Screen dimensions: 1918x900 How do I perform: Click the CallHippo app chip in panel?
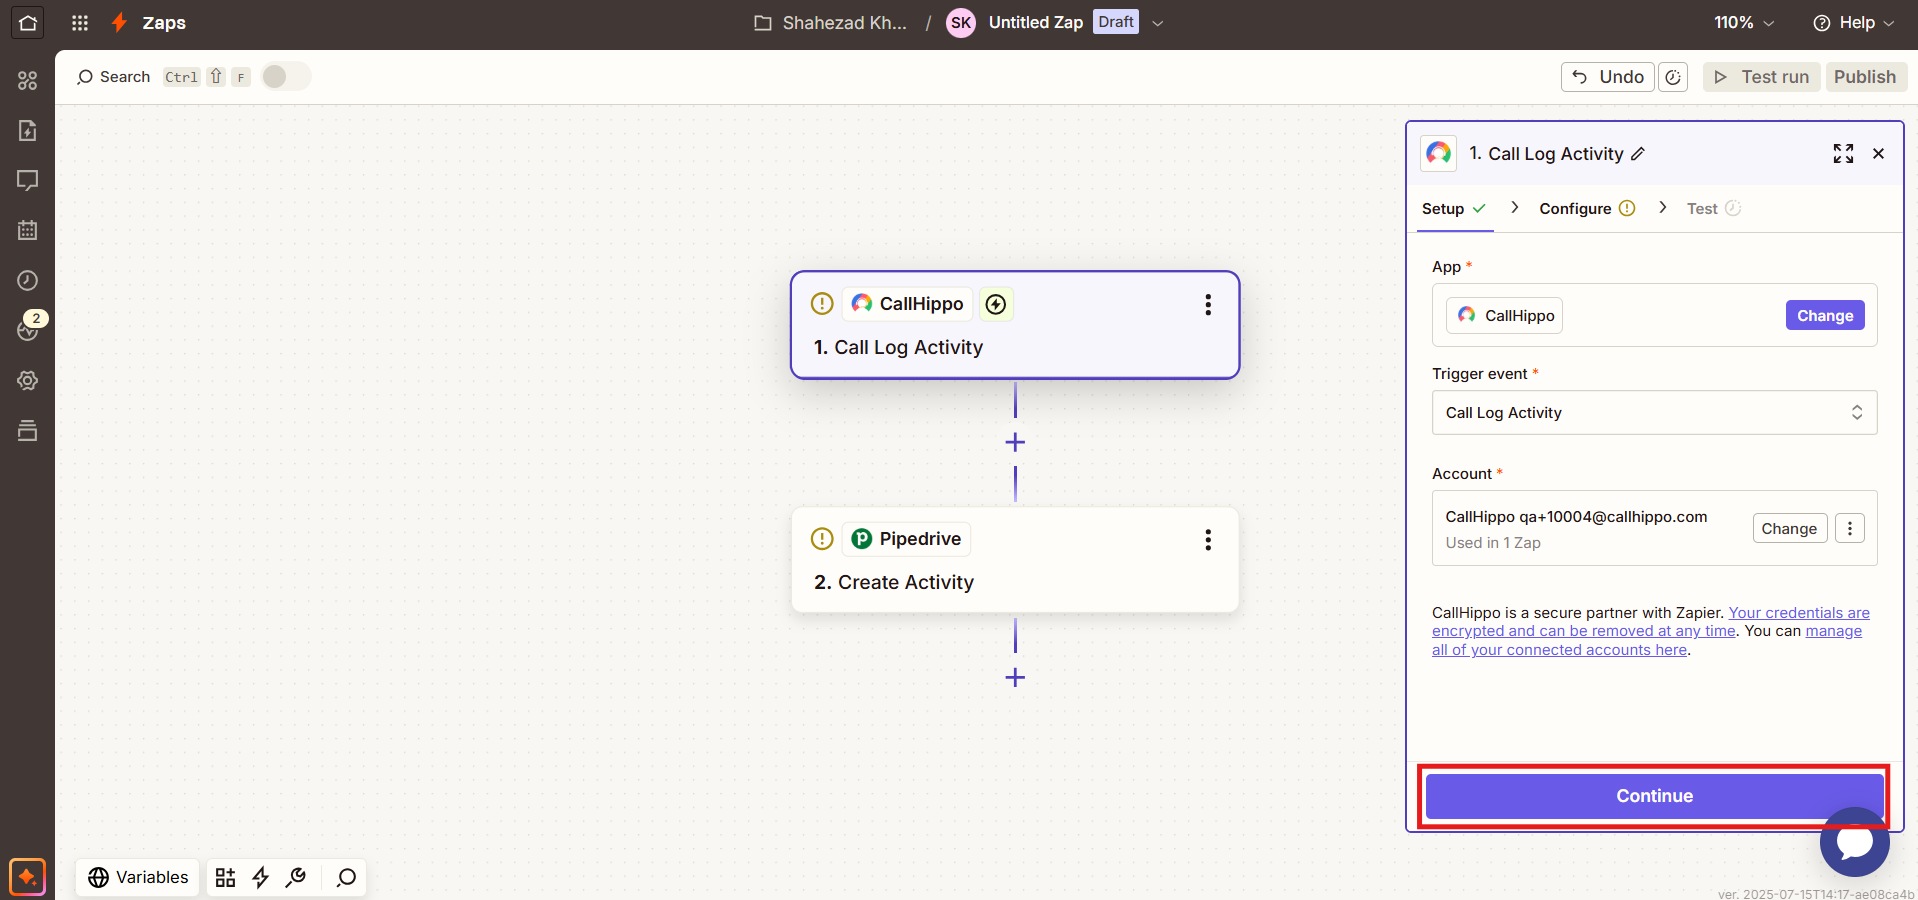(1504, 315)
